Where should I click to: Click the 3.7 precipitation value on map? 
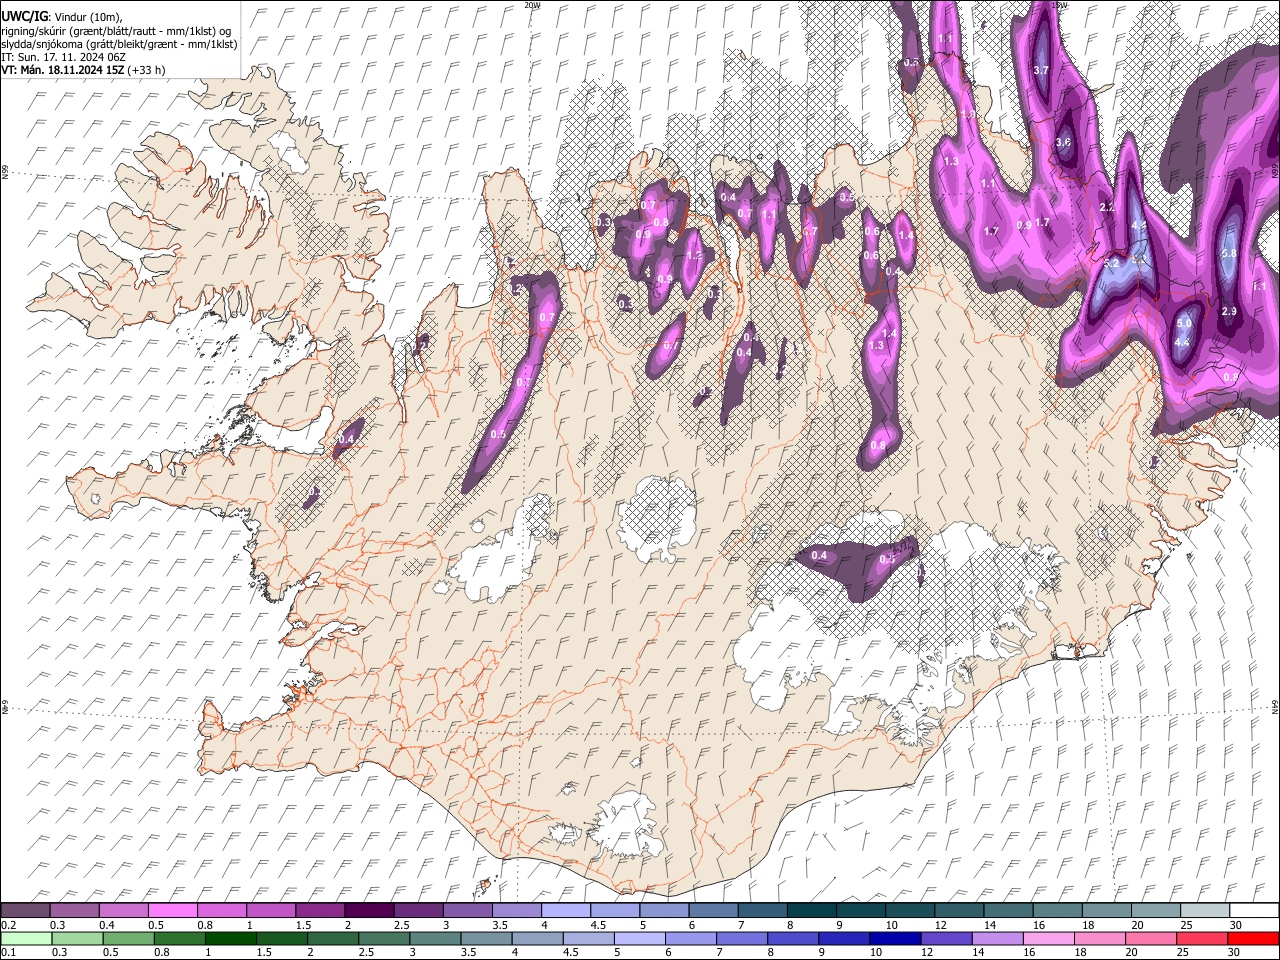1040,70
